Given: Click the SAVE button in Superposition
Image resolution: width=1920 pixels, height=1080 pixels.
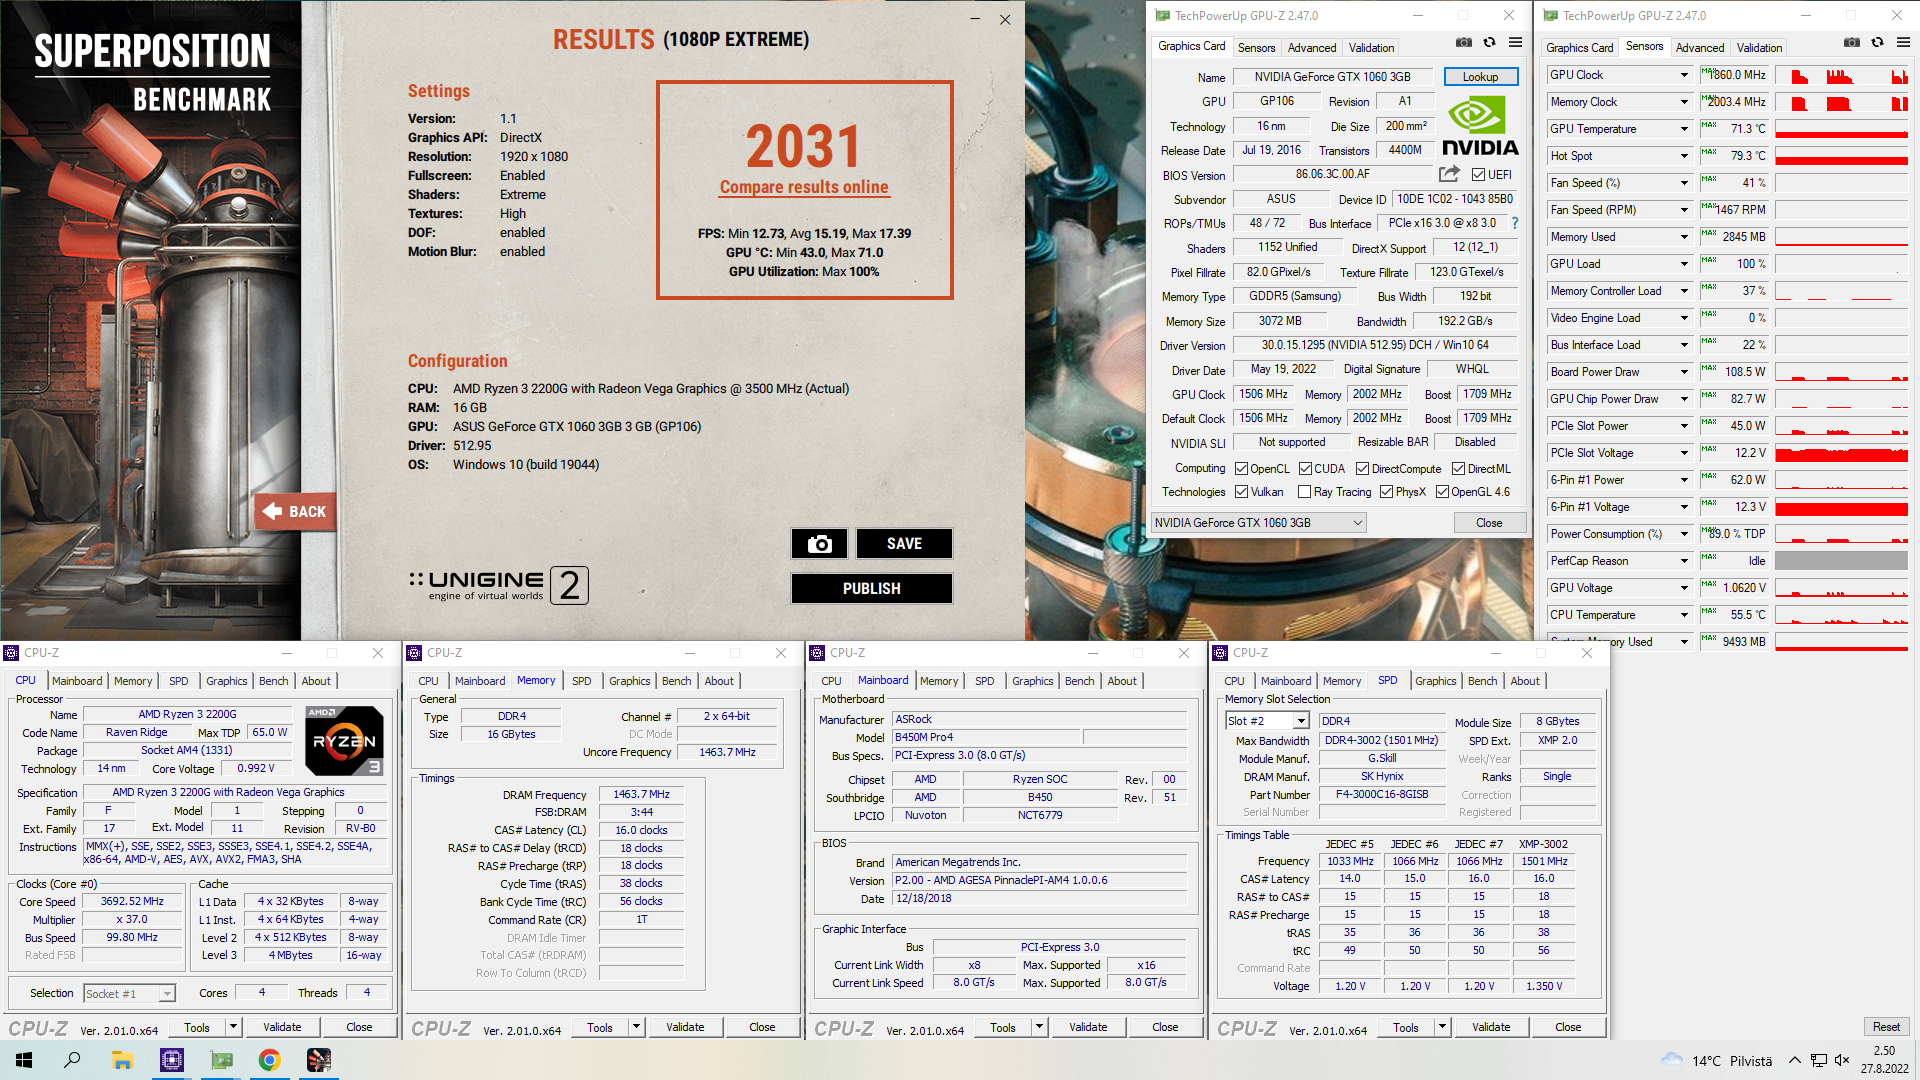Looking at the screenshot, I should tap(904, 544).
